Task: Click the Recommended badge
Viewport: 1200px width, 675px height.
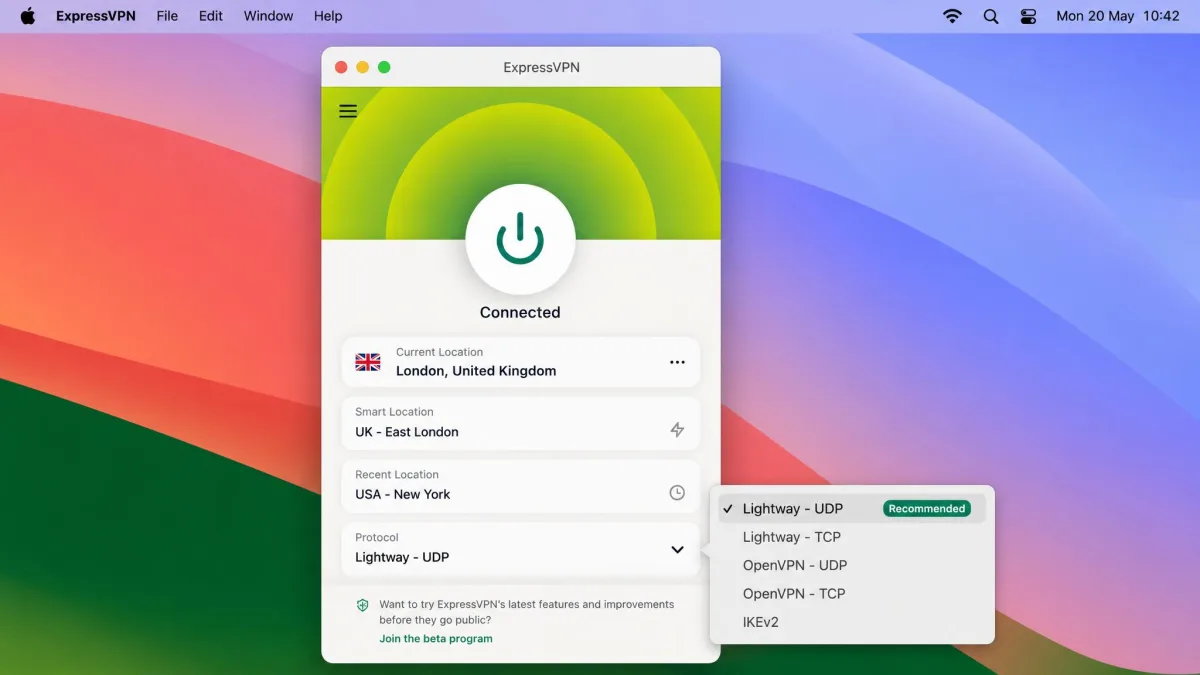Action: pyautogui.click(x=927, y=509)
